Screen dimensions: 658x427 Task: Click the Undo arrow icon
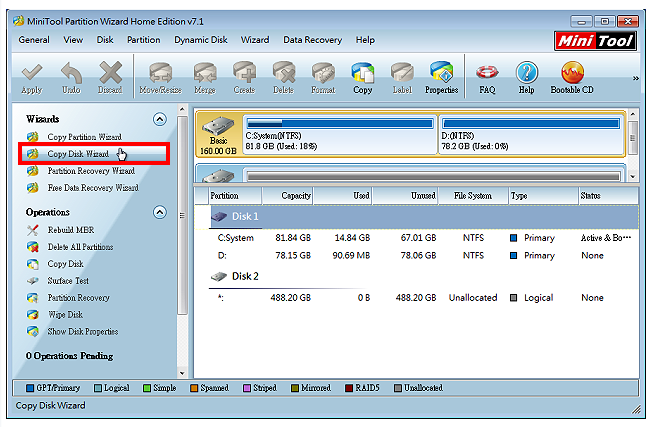[71, 72]
